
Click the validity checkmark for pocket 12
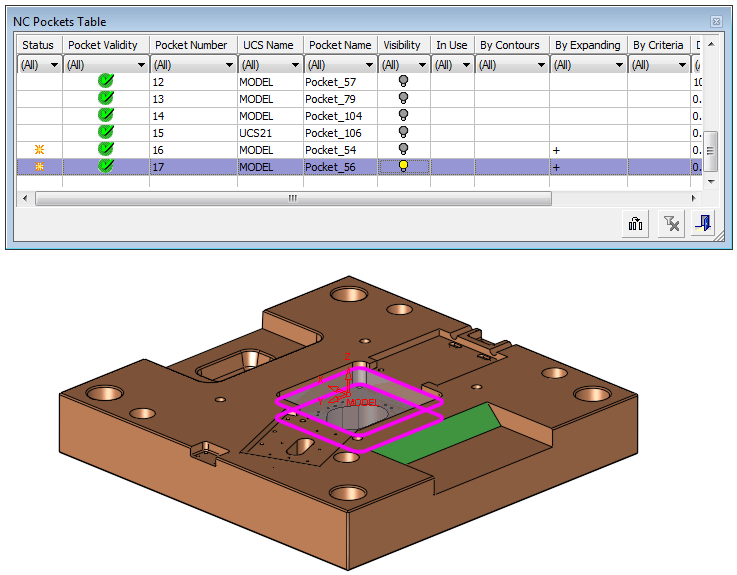[x=105, y=82]
